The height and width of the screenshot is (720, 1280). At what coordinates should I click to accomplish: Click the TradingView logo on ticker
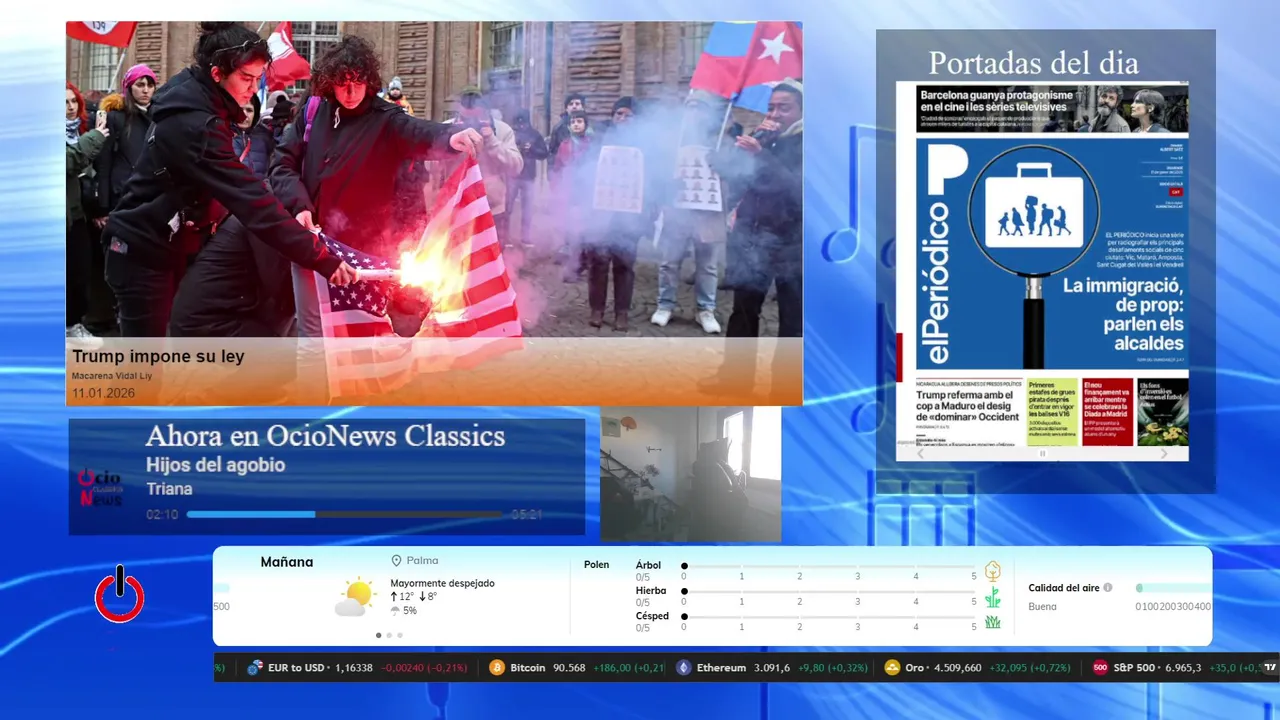tap(1270, 667)
